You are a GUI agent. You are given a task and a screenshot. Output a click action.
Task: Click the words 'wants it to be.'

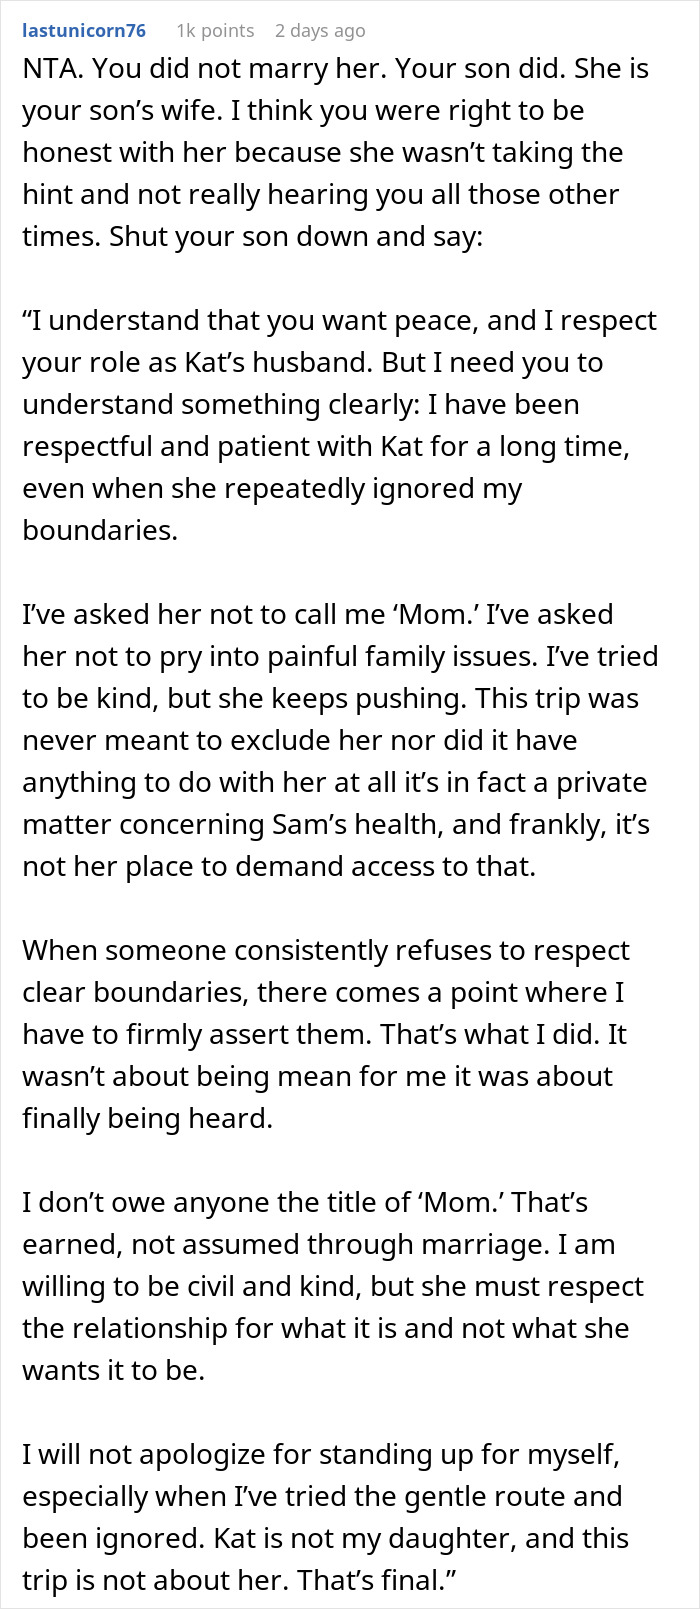point(113,1371)
